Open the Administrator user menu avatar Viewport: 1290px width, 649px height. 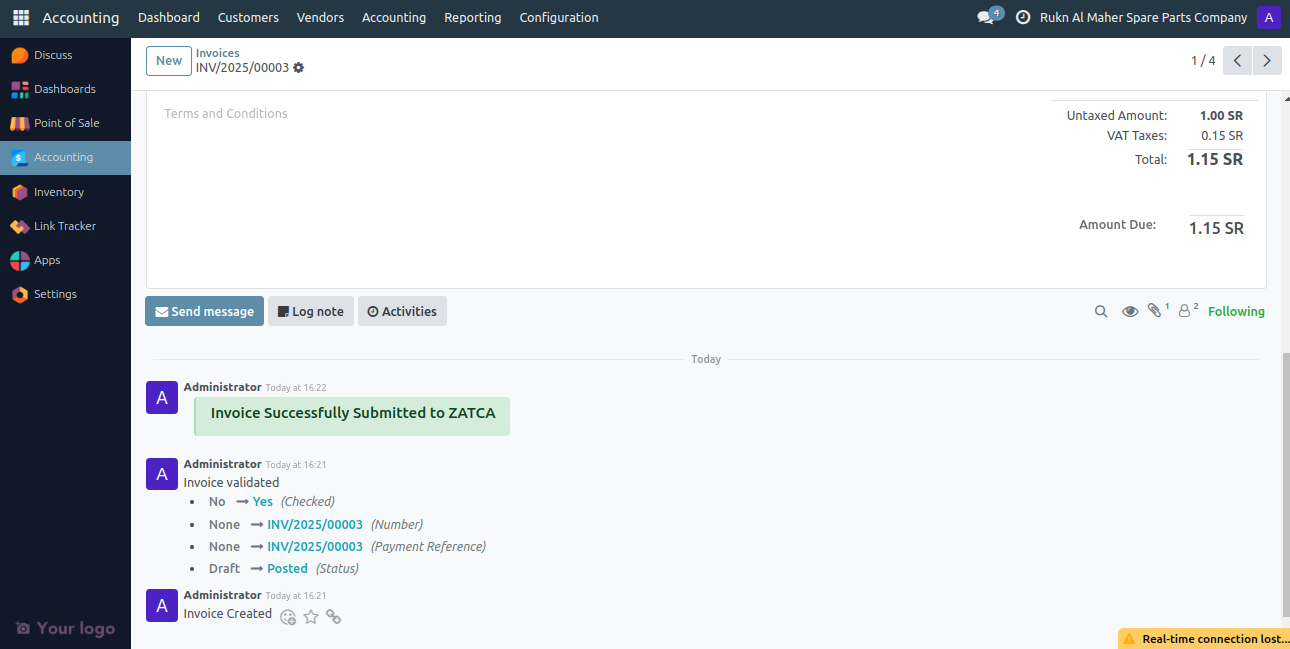tap(1269, 17)
